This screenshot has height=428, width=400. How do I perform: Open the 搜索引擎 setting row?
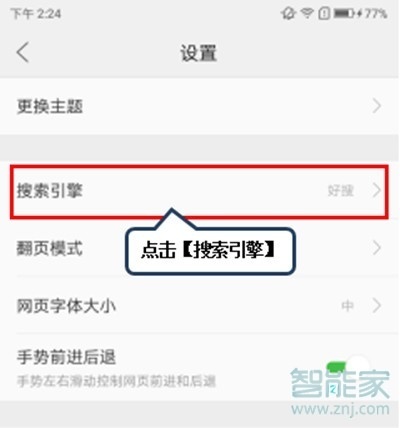(x=199, y=192)
